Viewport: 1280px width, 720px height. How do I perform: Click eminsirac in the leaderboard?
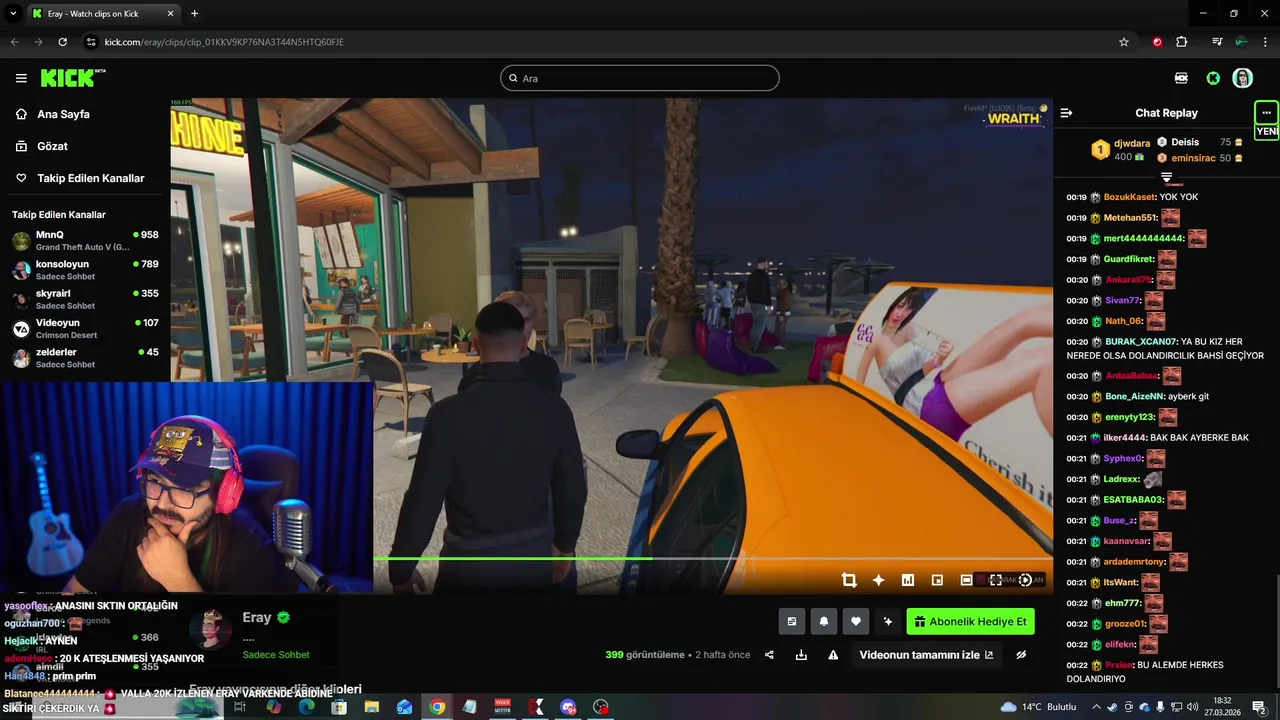pos(1193,158)
